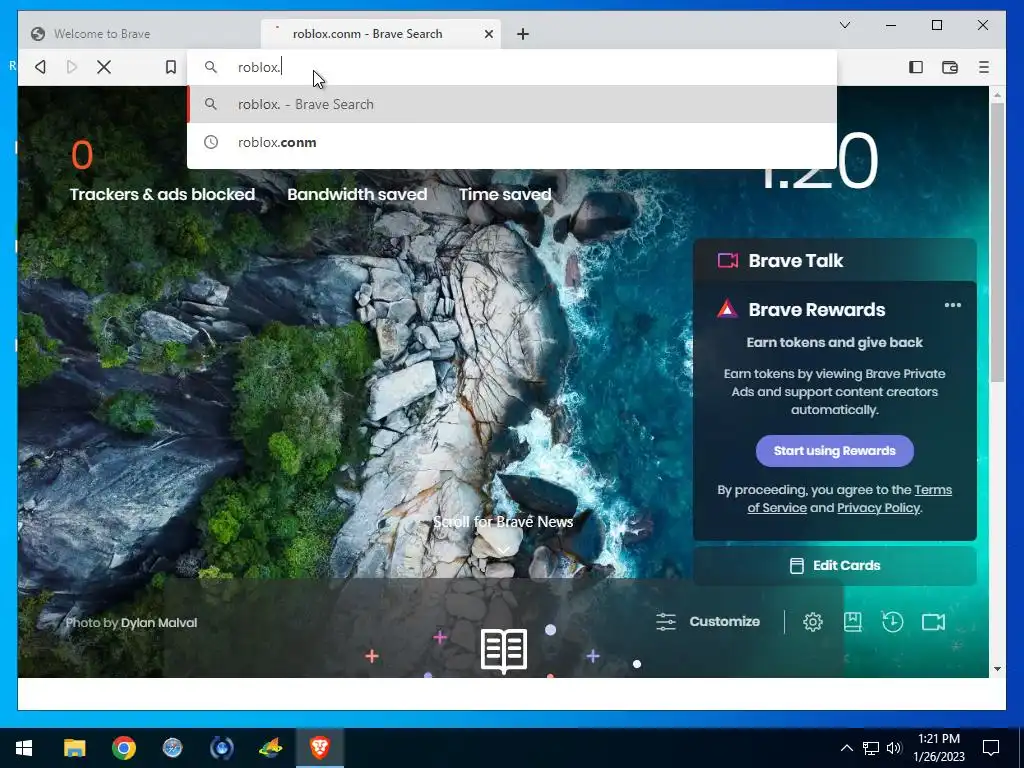
Task: Click scrollbar down arrow
Action: [997, 669]
